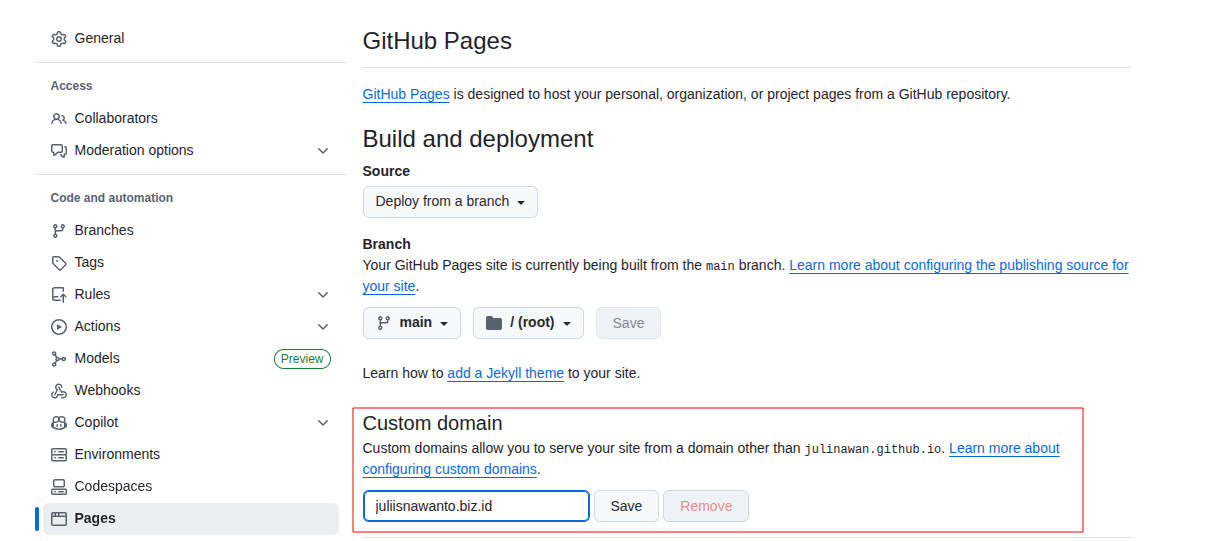Click the branch icon inside main button
The width and height of the screenshot is (1208, 541).
383,323
